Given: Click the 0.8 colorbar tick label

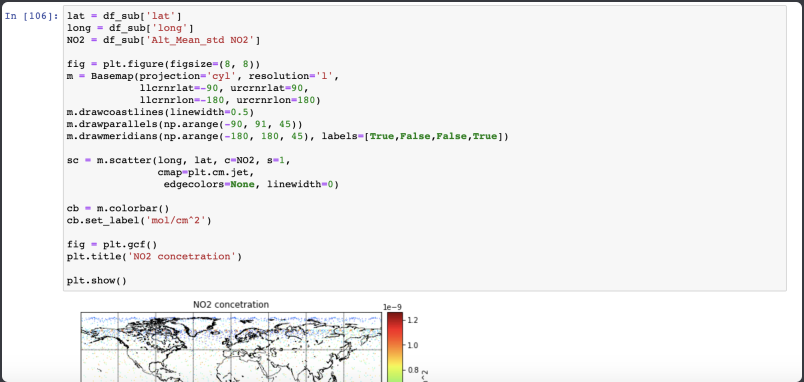Looking at the screenshot, I should pos(412,370).
